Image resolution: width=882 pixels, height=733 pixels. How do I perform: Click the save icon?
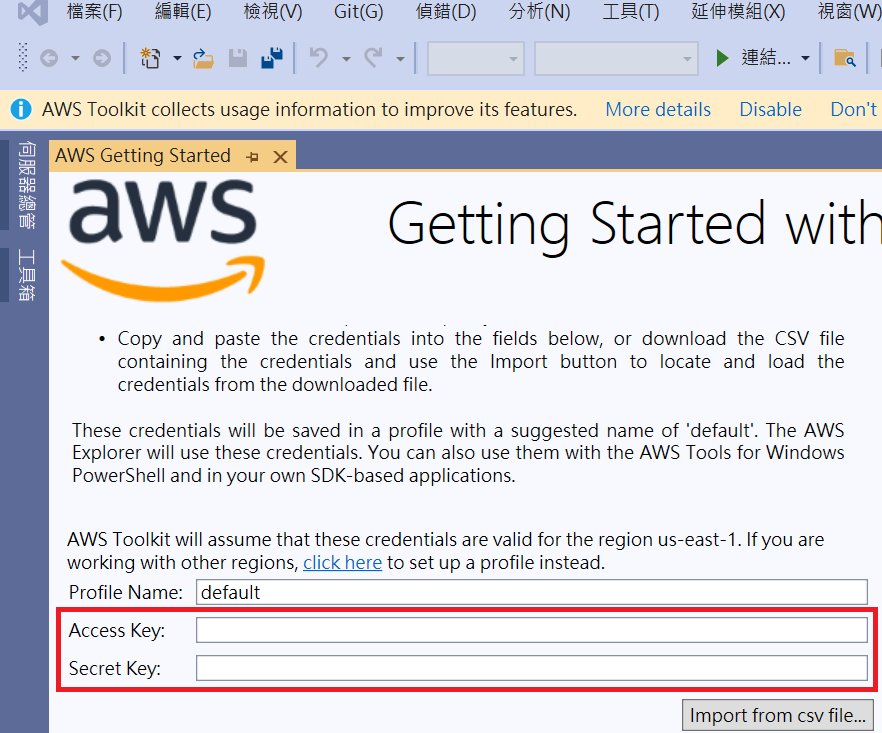coord(238,58)
